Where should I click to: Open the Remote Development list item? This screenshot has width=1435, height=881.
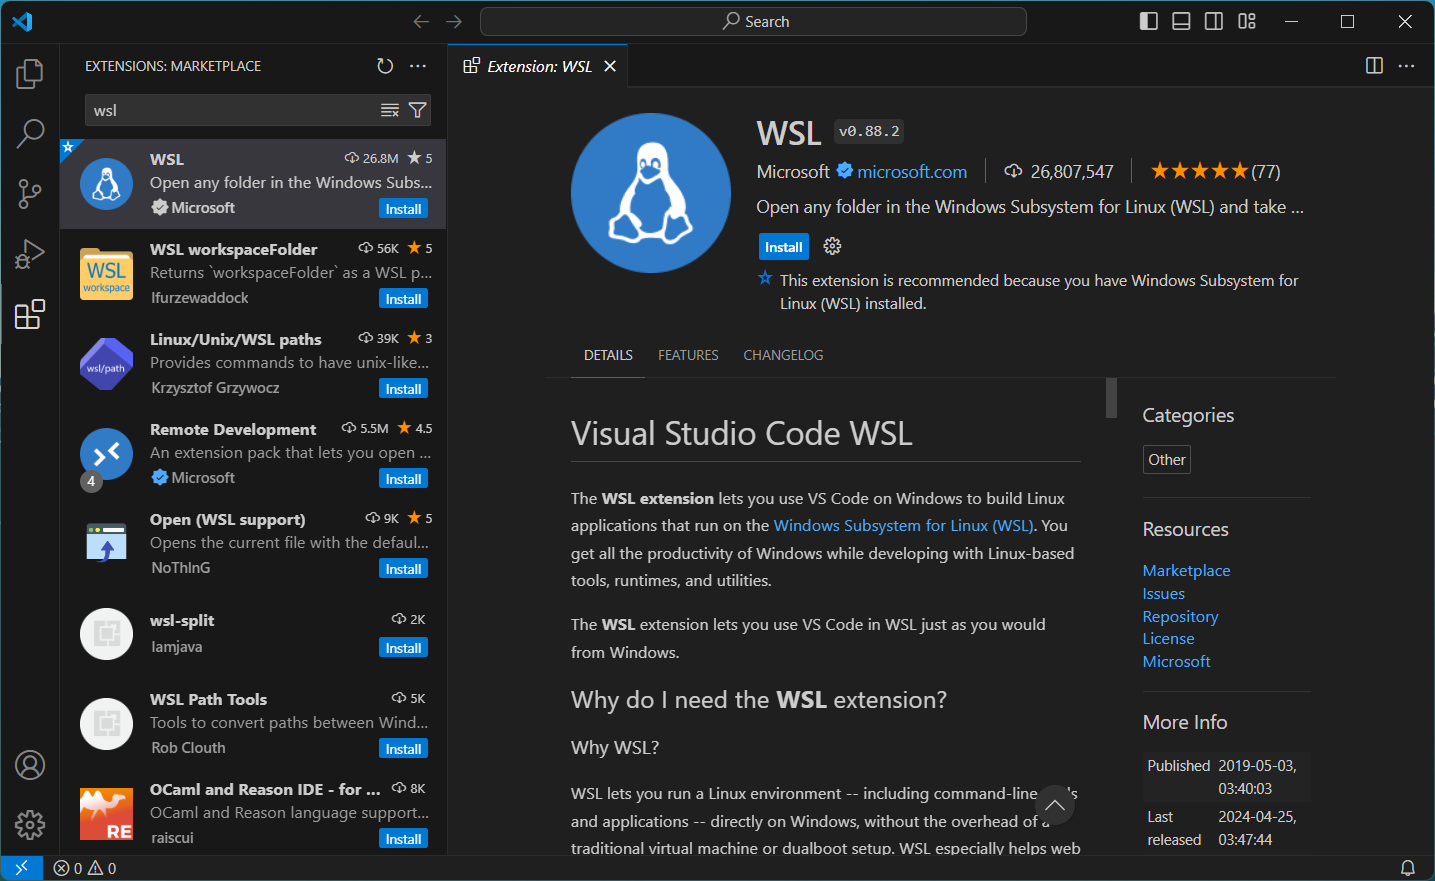click(253, 454)
